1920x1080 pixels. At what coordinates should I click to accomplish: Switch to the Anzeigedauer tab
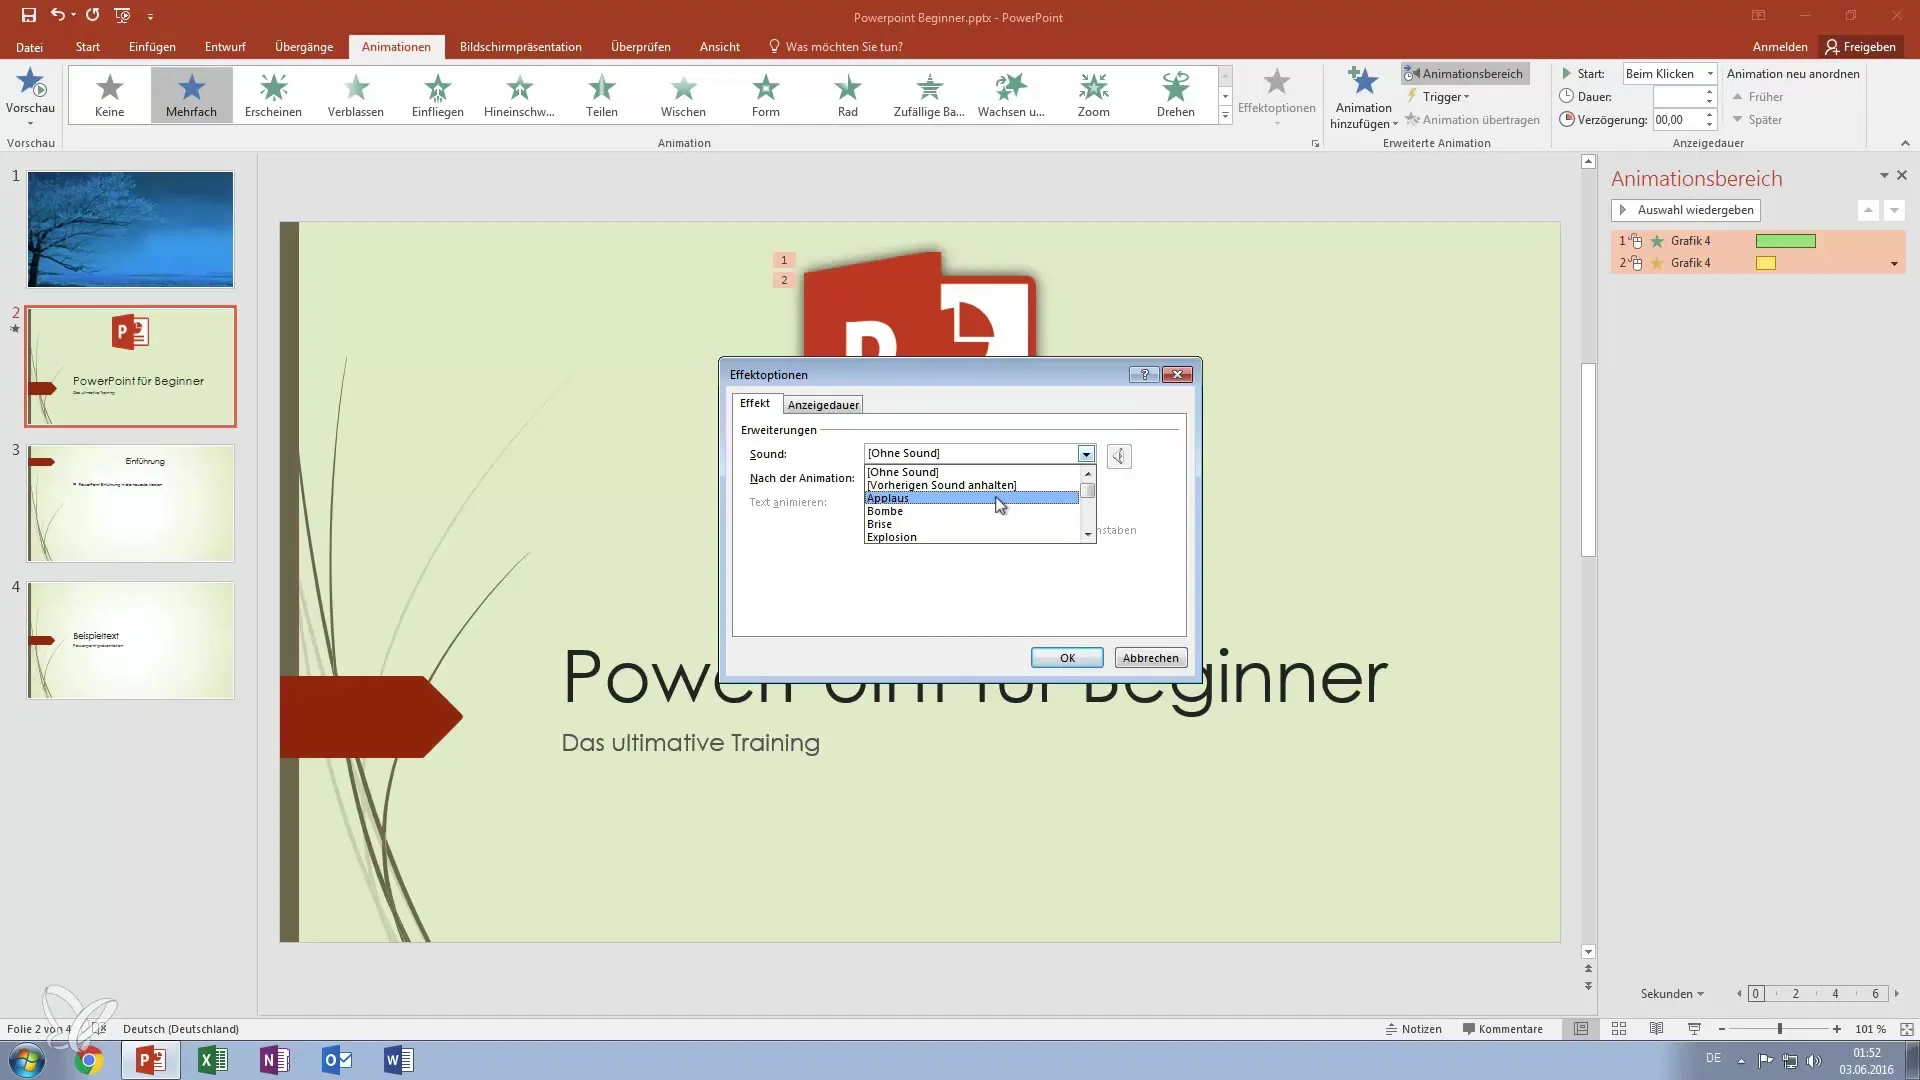[x=822, y=405]
